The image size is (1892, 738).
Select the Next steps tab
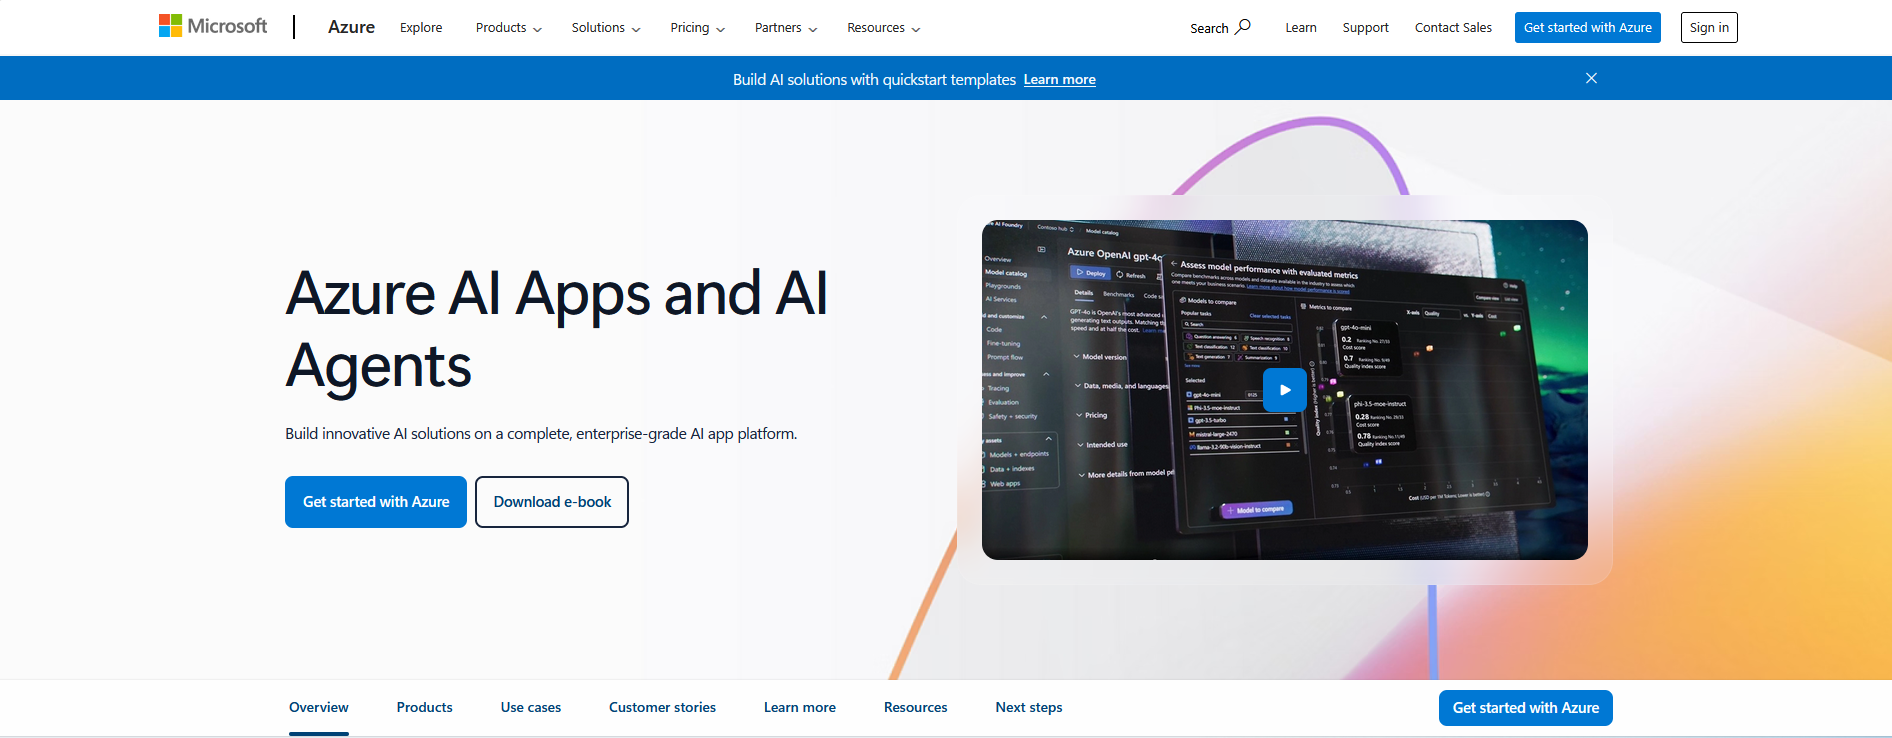(x=1029, y=708)
